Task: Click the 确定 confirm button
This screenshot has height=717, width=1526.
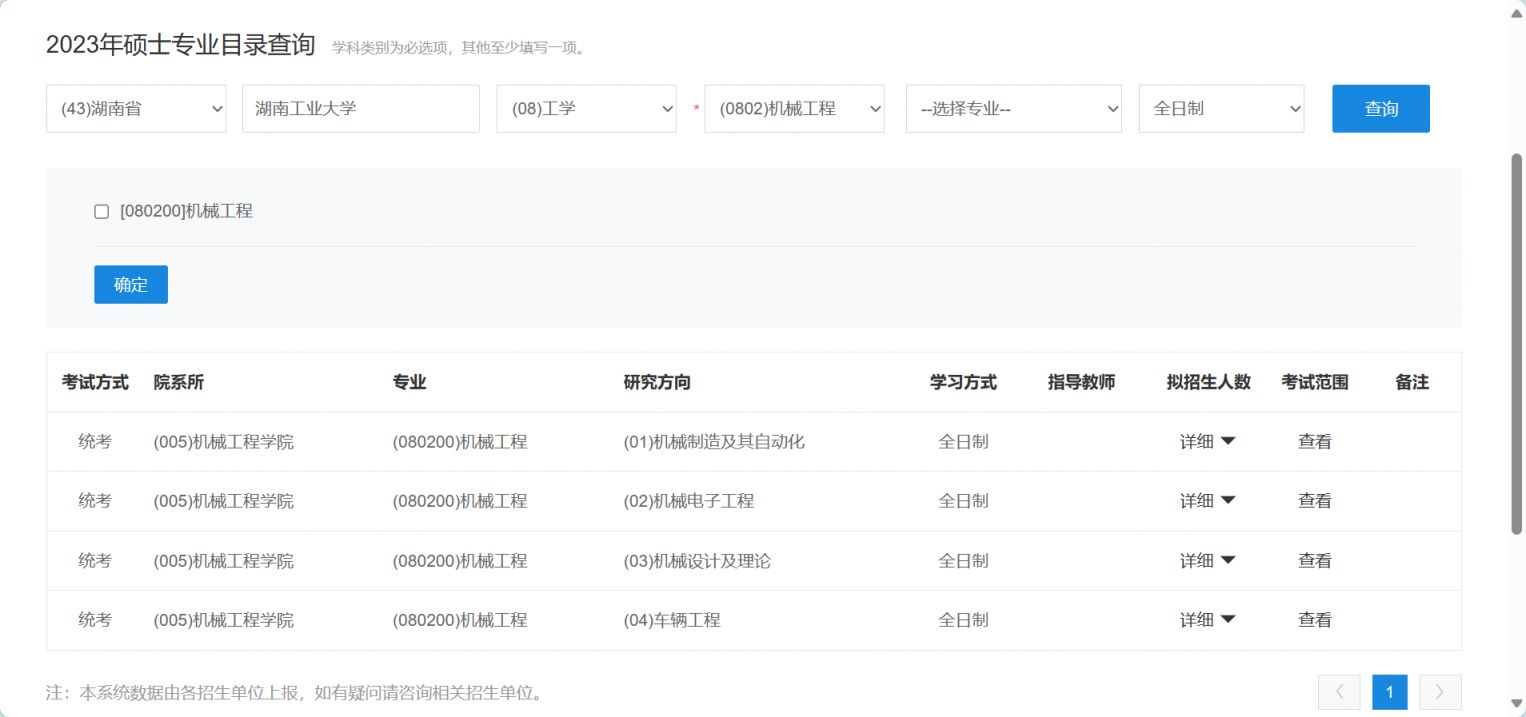Action: pos(131,284)
